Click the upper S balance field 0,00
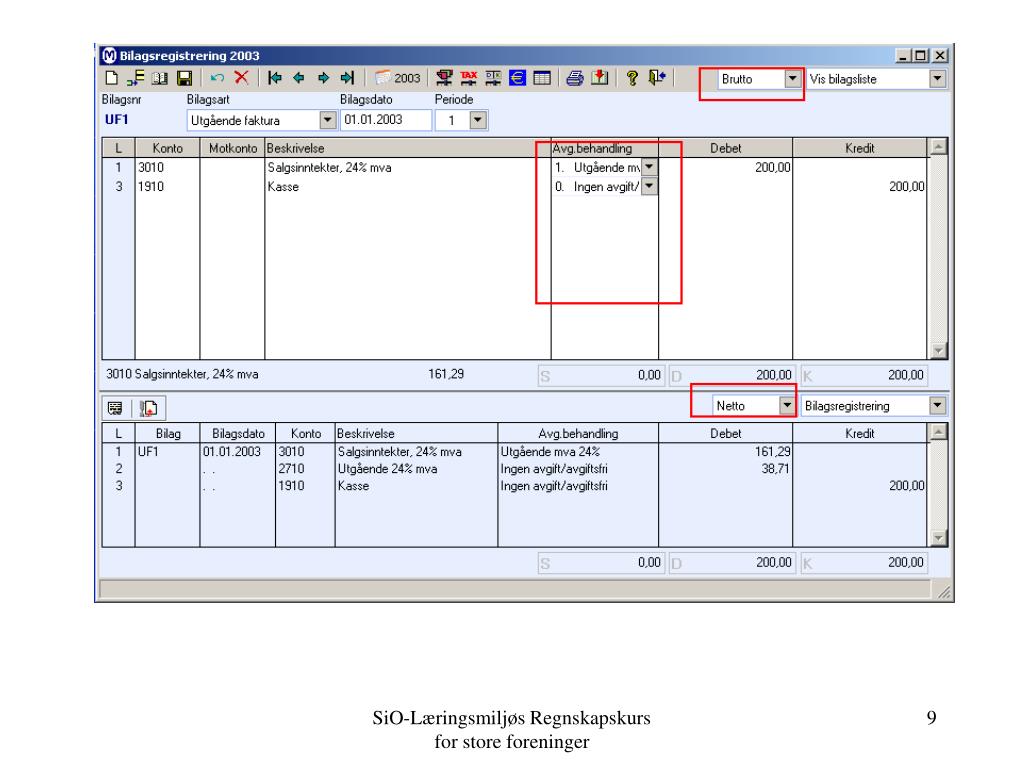The width and height of the screenshot is (1024, 768). 601,376
